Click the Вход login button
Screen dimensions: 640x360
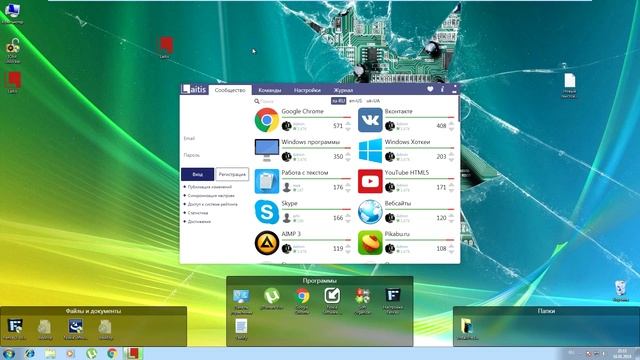tap(198, 174)
